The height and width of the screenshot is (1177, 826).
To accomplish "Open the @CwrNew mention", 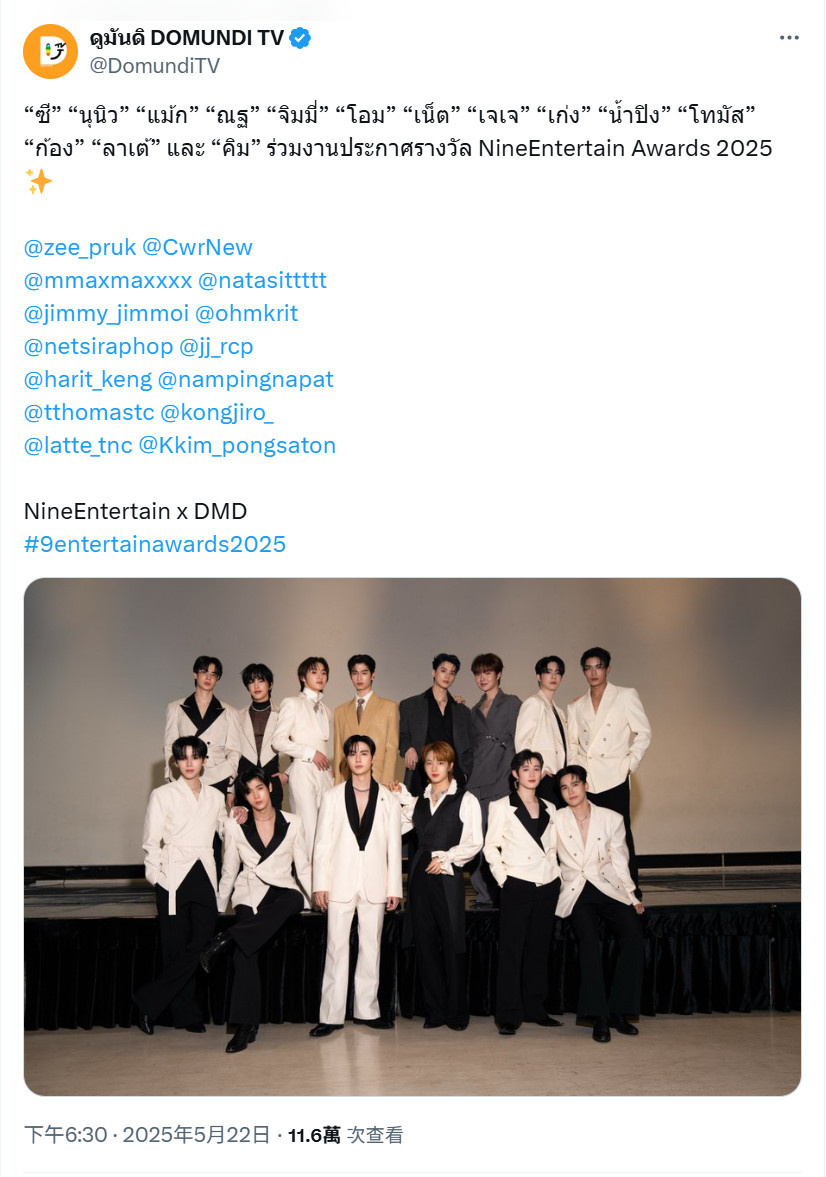I will 197,247.
